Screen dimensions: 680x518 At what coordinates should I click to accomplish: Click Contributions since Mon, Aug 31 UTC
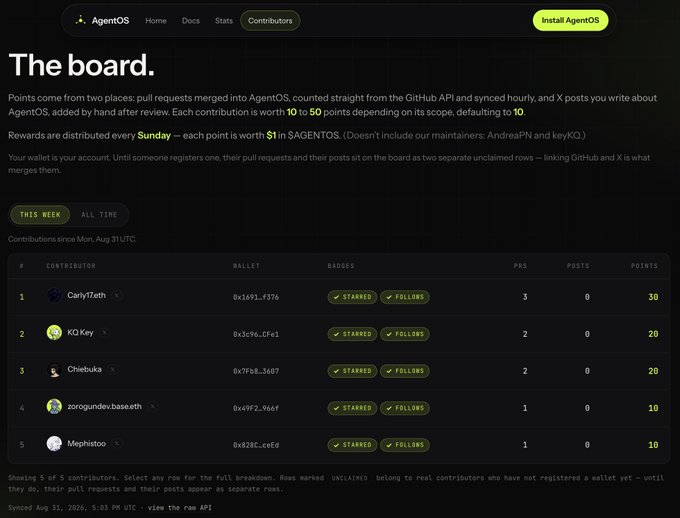[72, 239]
